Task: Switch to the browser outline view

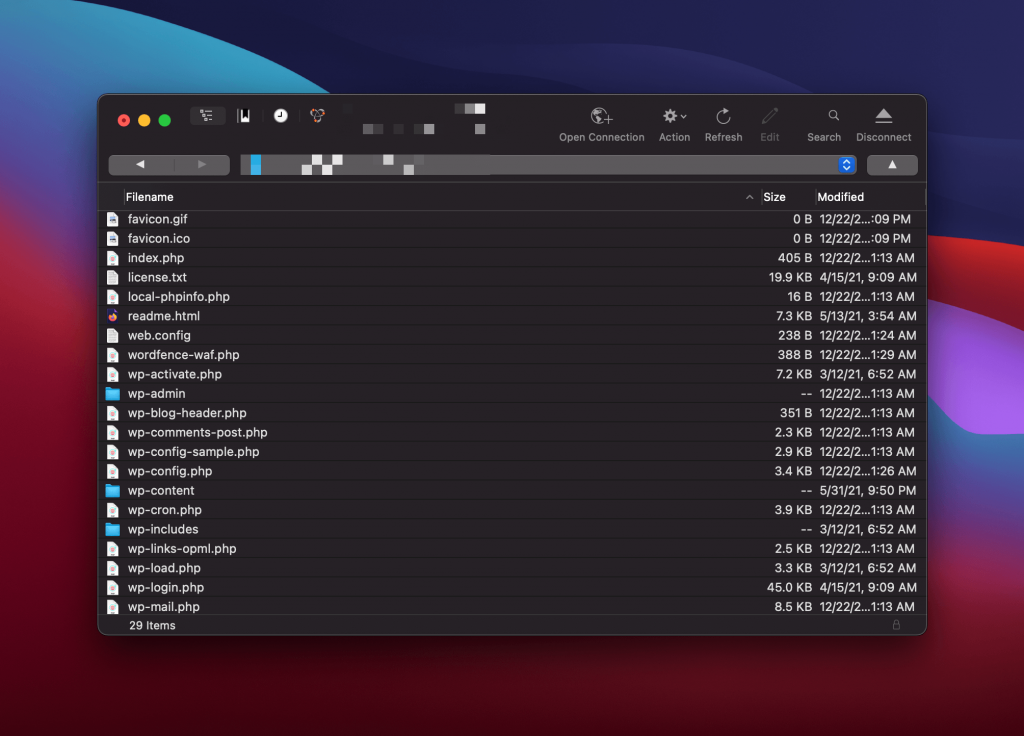Action: 207,116
